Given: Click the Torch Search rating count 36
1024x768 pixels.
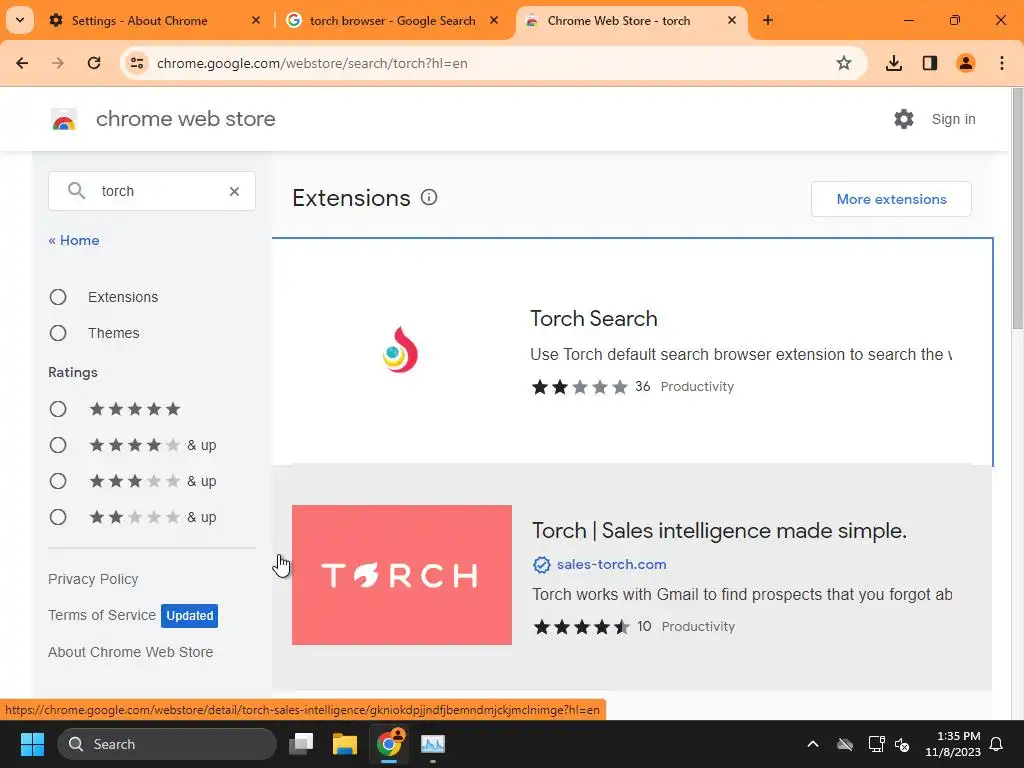Looking at the screenshot, I should click(x=643, y=386).
